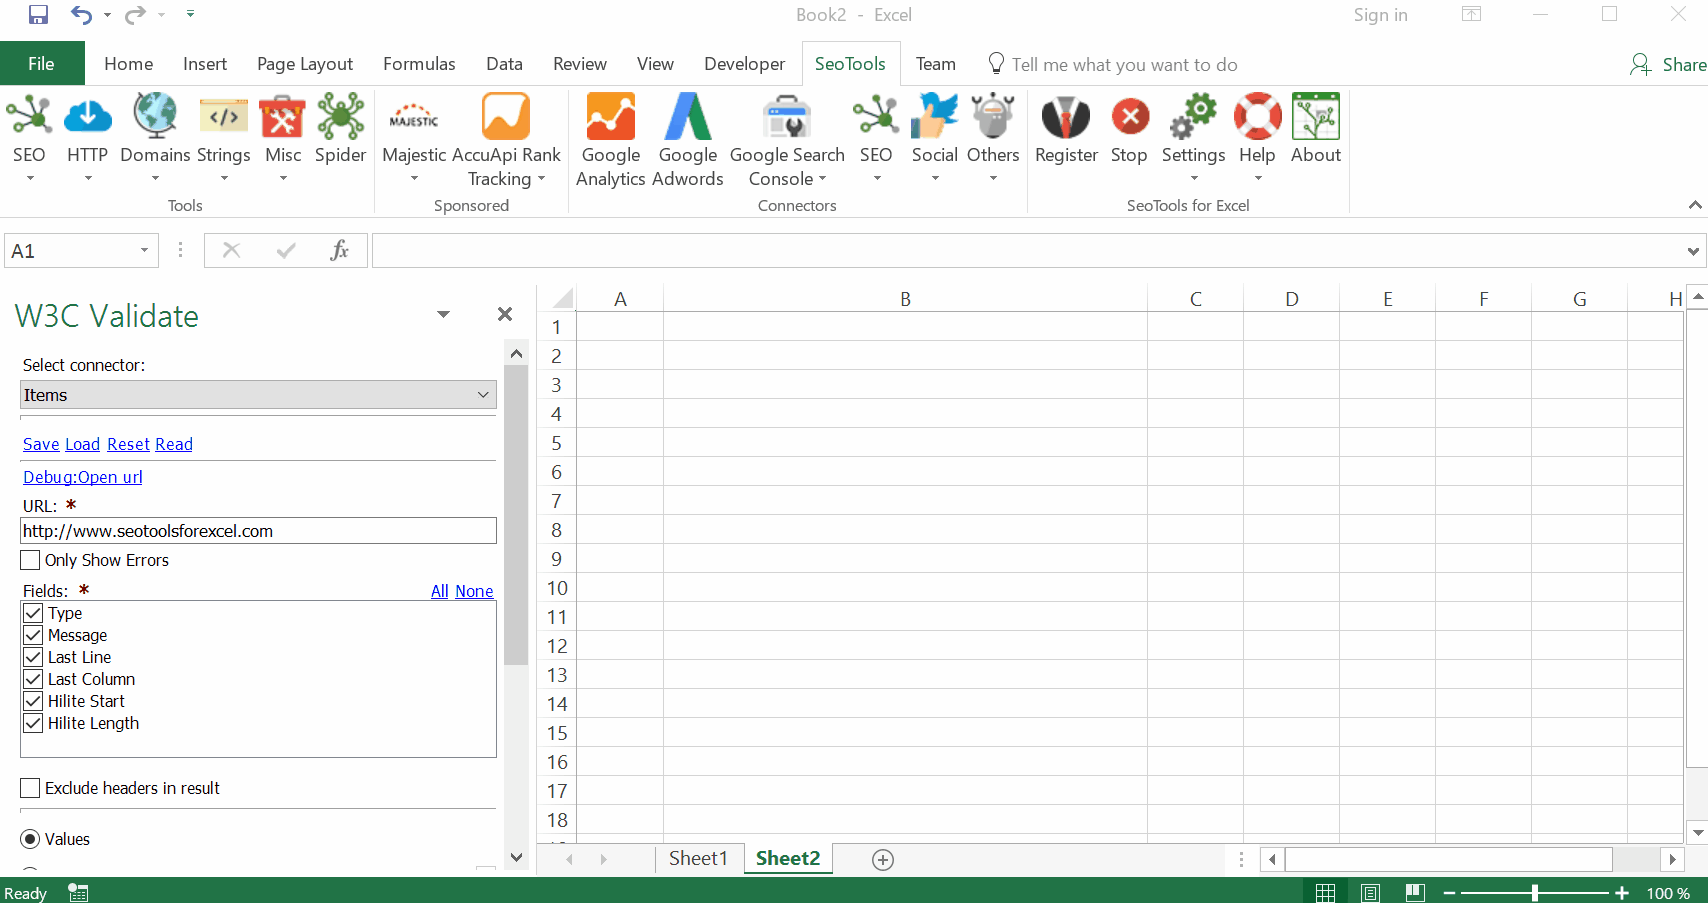This screenshot has height=903, width=1708.
Task: Uncheck the Message field
Action: click(x=33, y=635)
